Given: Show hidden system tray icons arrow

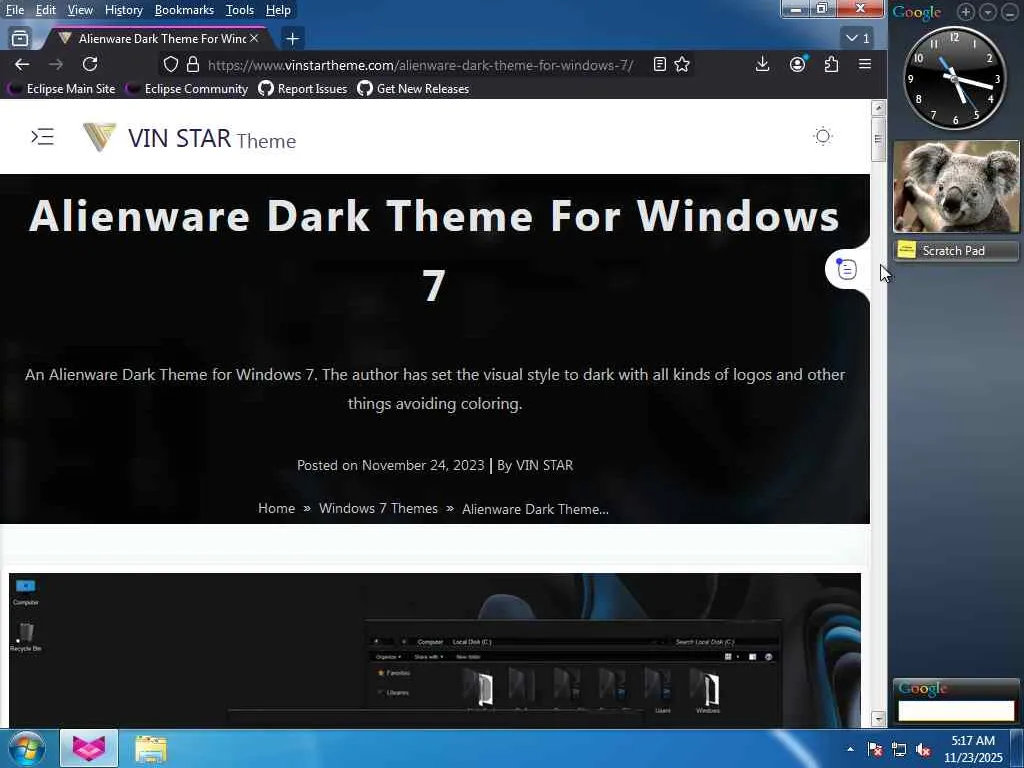Looking at the screenshot, I should point(850,749).
